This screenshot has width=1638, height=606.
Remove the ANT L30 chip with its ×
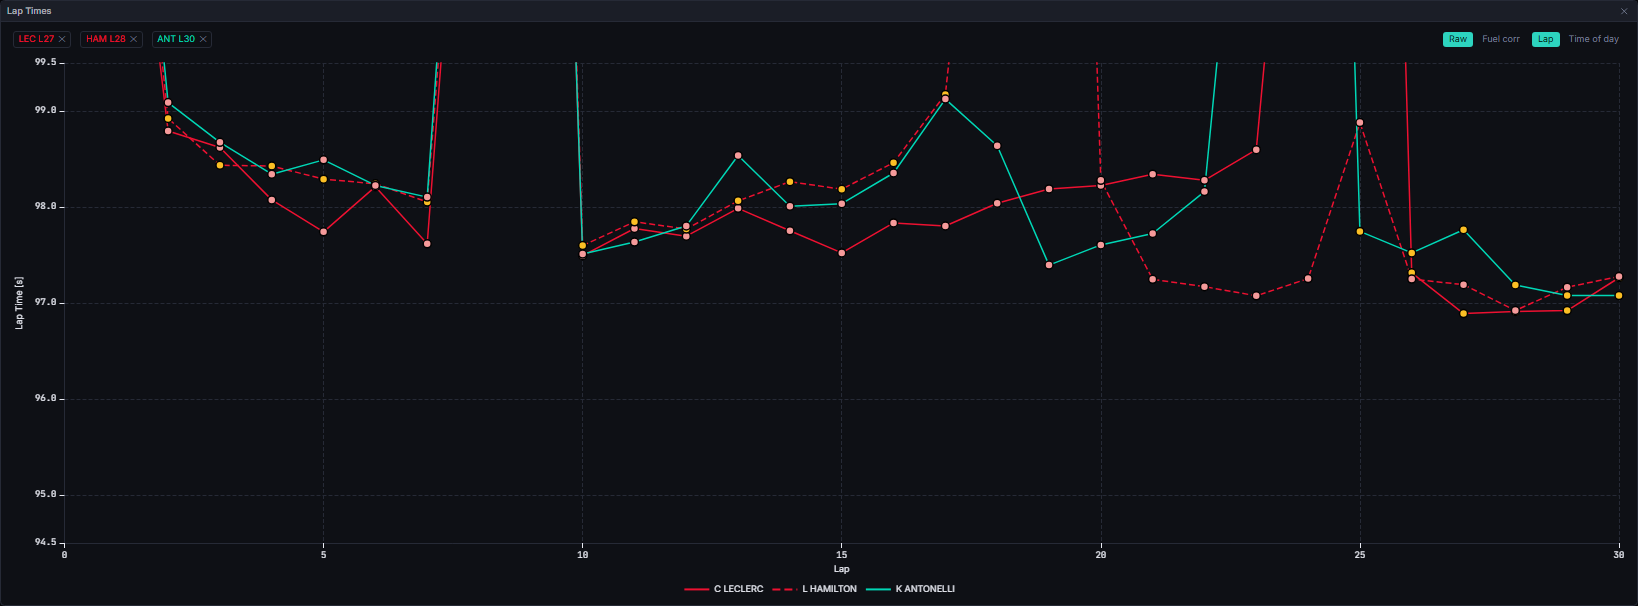[x=203, y=39]
